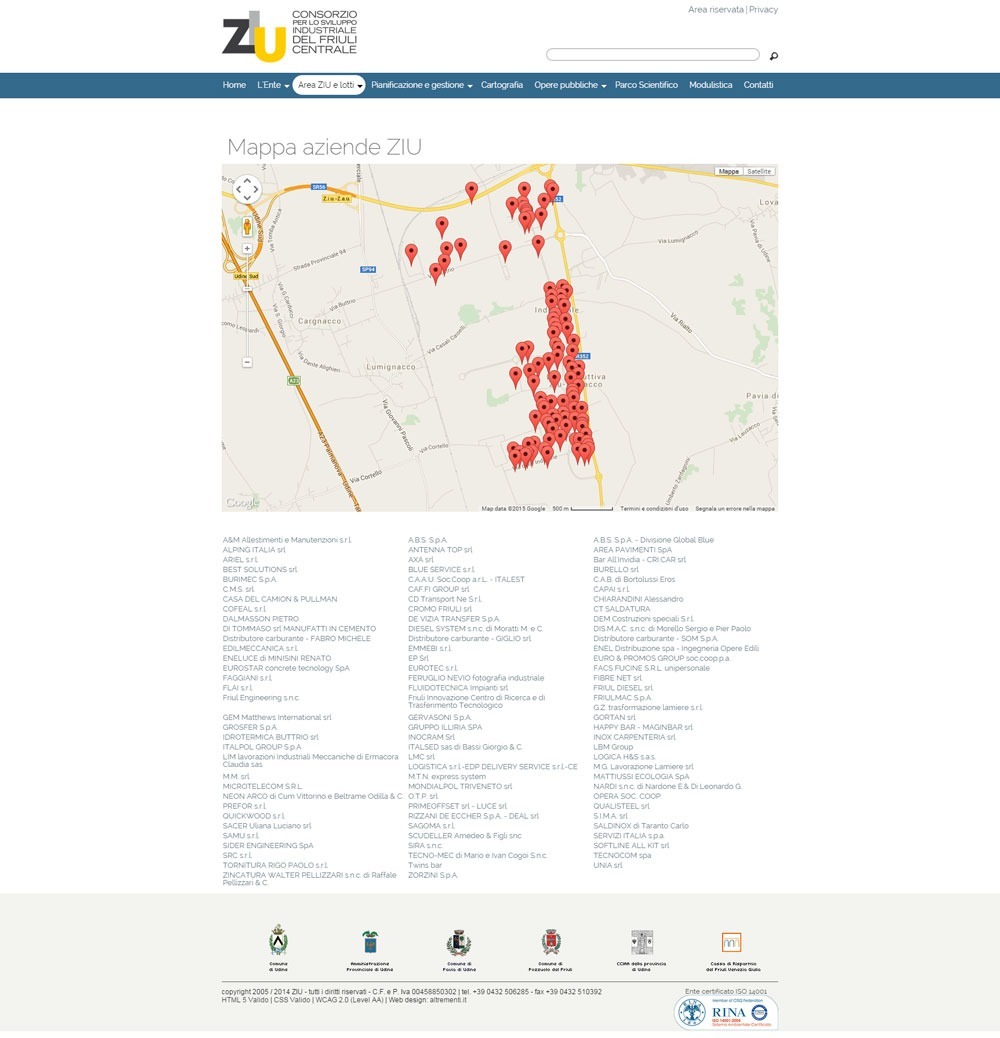The height and width of the screenshot is (1038, 1000).
Task: Click the leftmost red map marker
Action: pos(411,254)
